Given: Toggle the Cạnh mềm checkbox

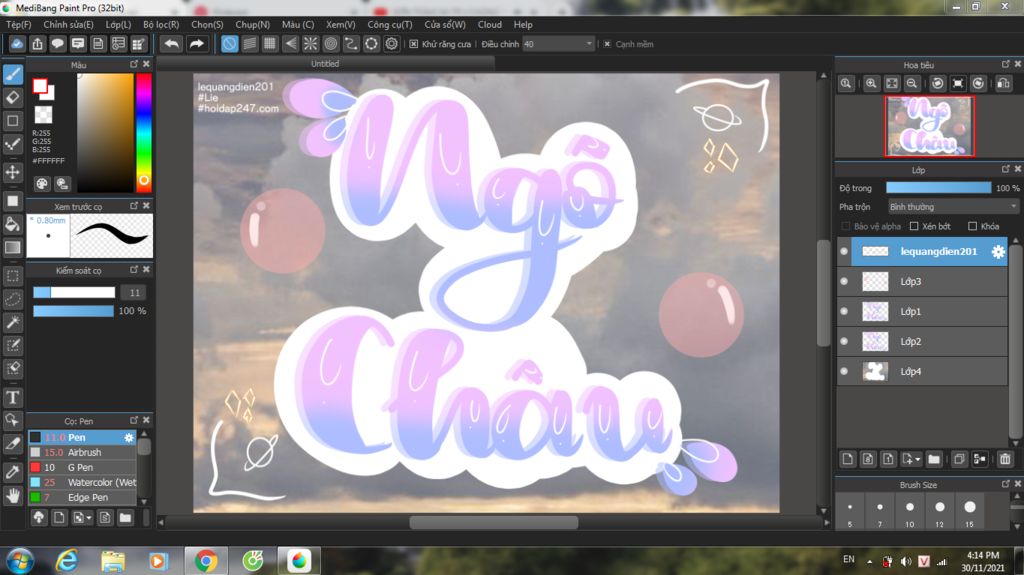Looking at the screenshot, I should click(x=607, y=44).
